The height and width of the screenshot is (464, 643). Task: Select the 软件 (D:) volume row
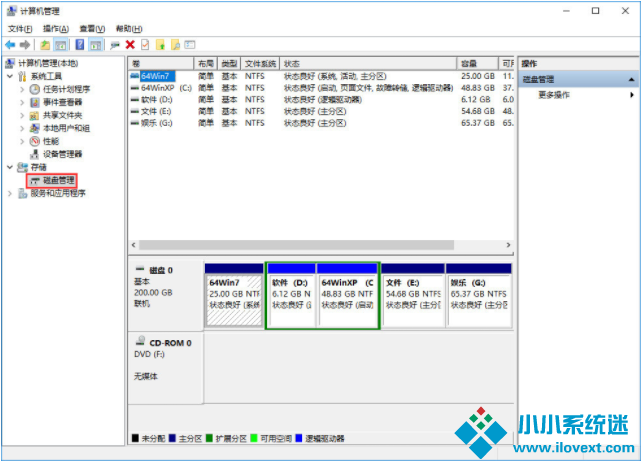click(321, 100)
